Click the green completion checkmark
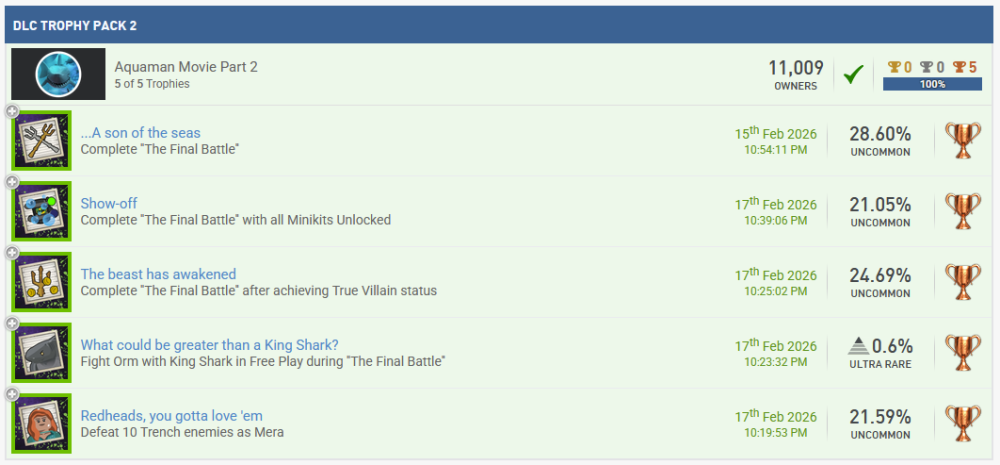Viewport: 1000px width, 465px height. [853, 74]
